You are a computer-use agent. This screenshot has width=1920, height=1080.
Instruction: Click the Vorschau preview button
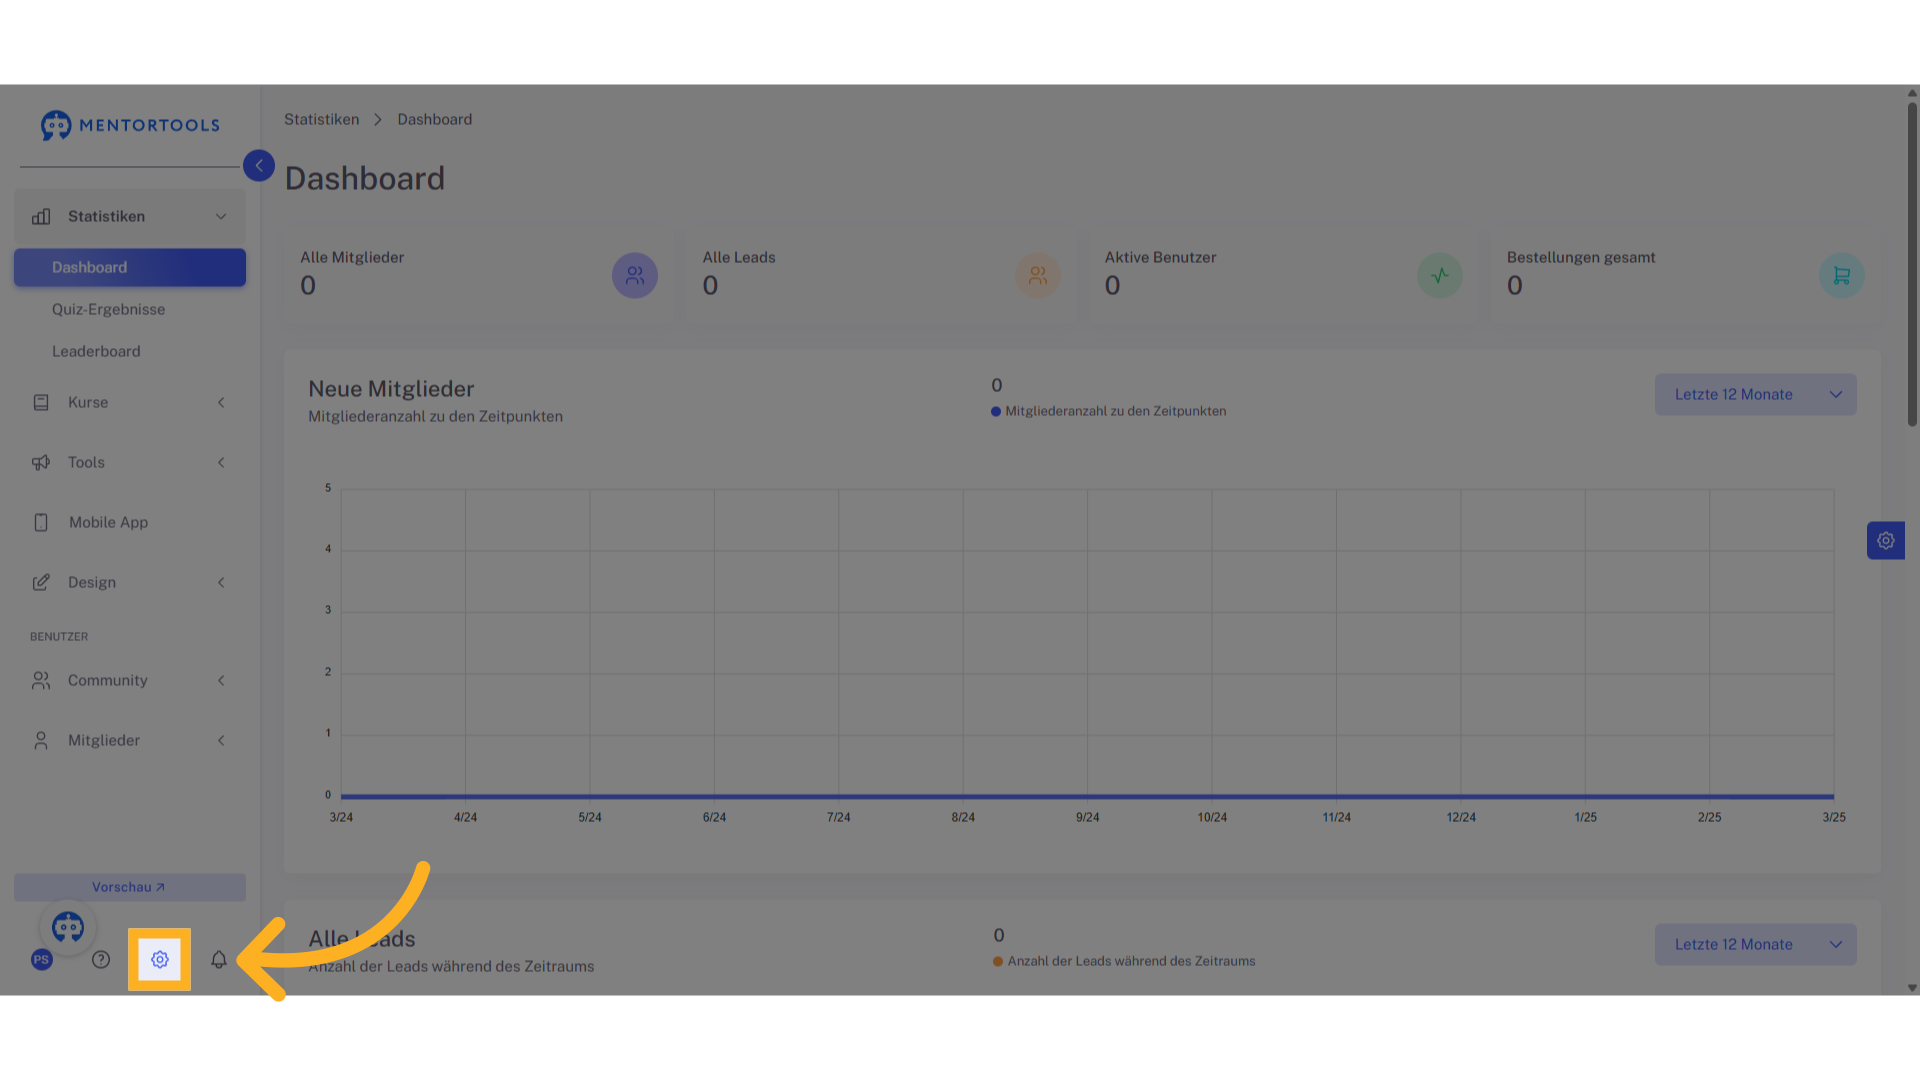pos(130,887)
